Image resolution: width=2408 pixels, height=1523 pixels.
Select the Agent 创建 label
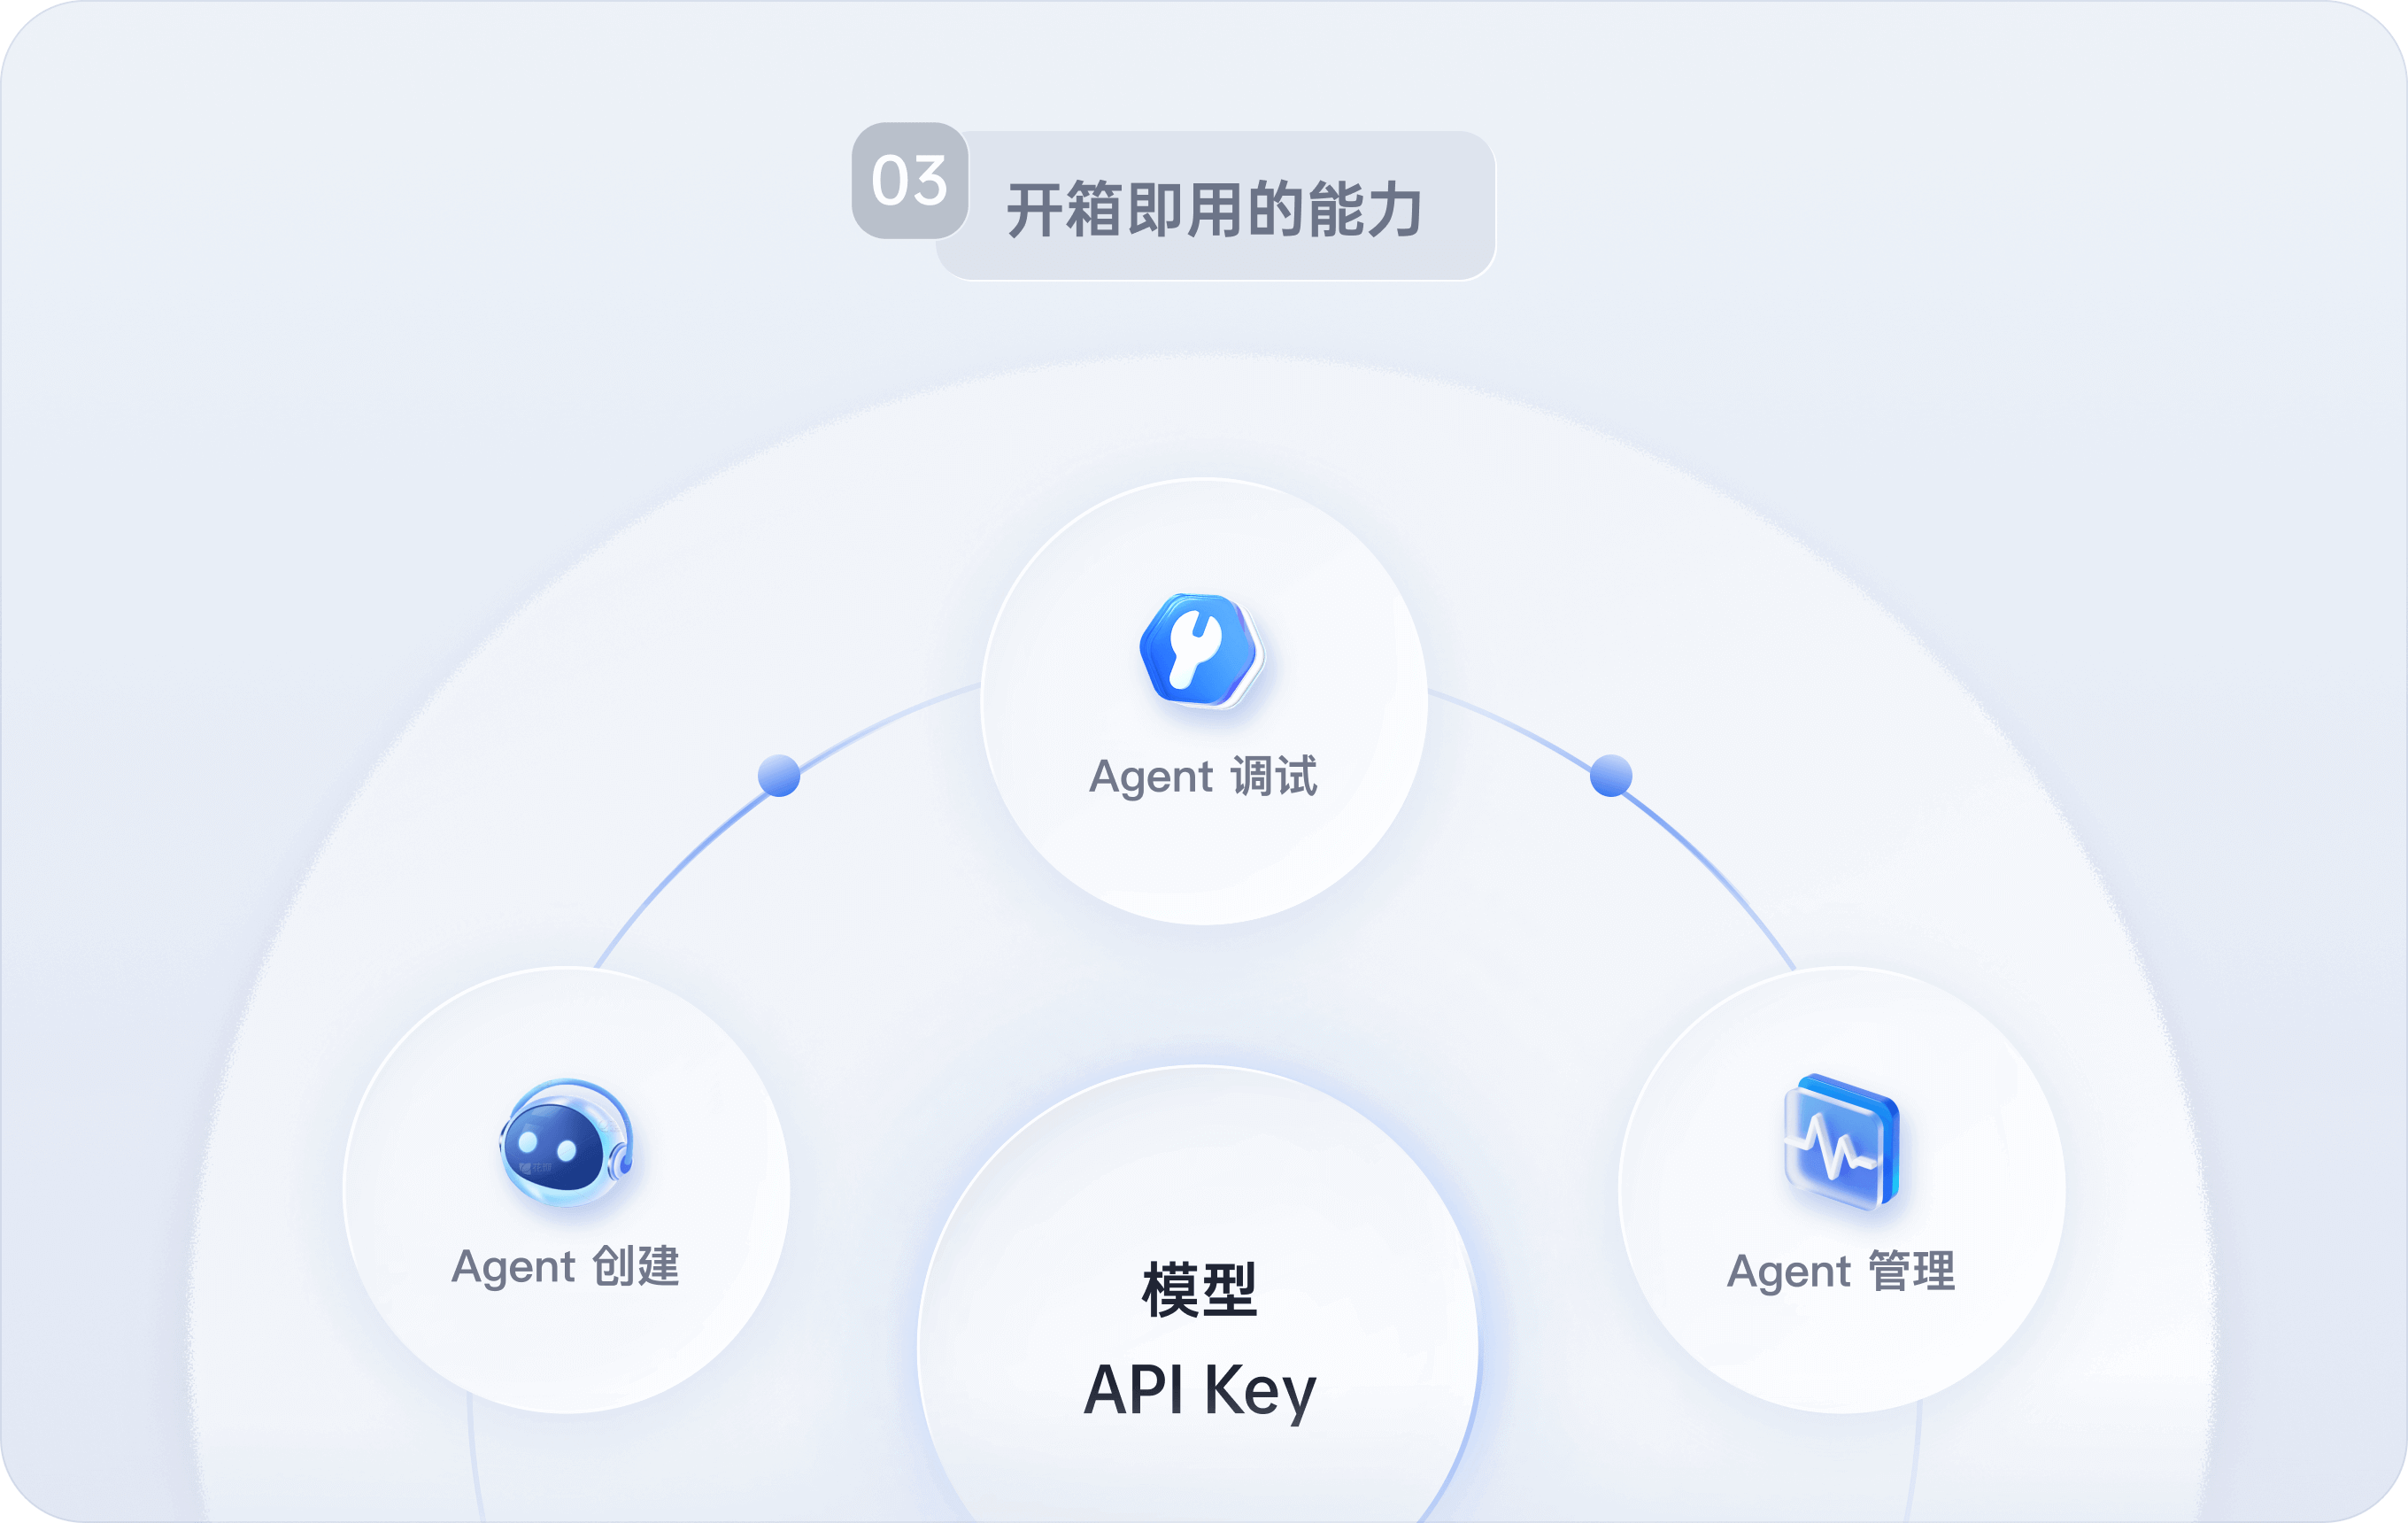pos(566,1266)
